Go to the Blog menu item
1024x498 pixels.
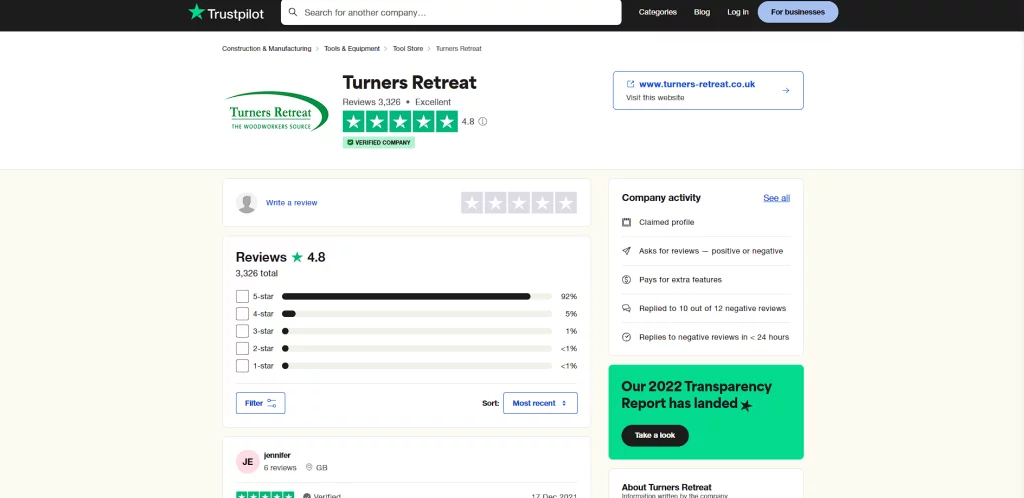click(x=702, y=12)
